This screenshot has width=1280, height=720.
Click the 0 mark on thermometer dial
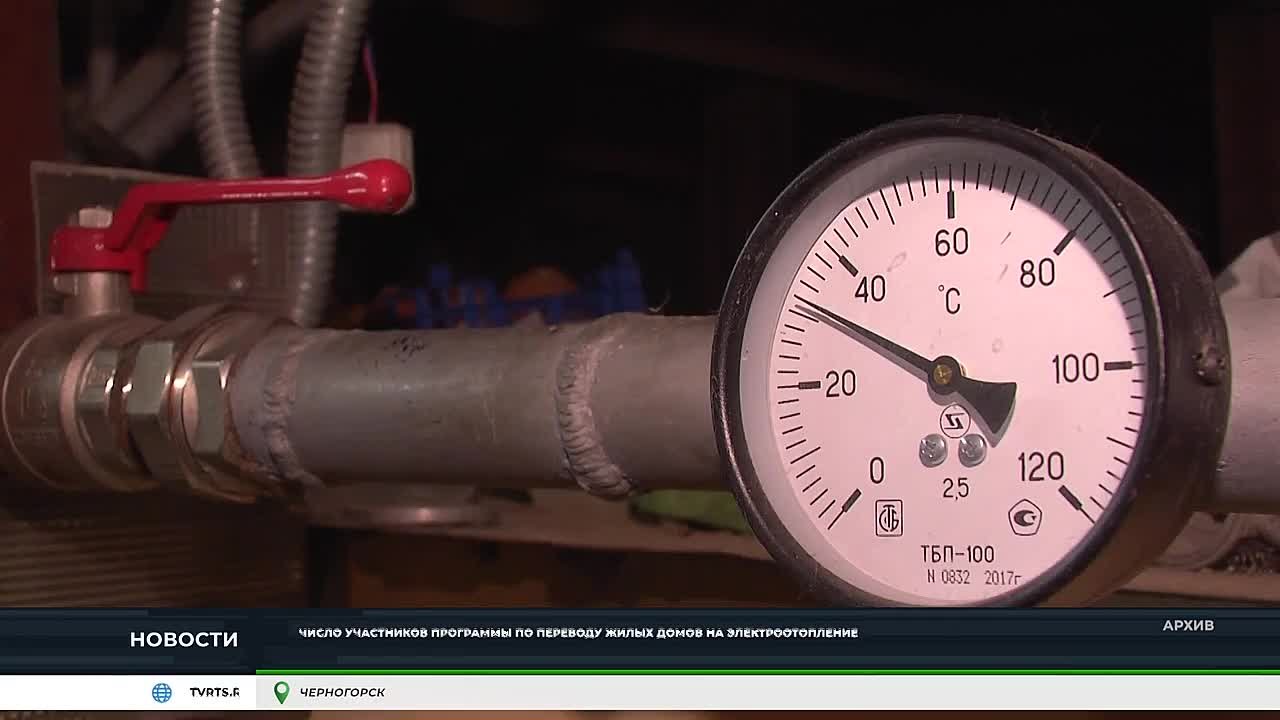[876, 470]
